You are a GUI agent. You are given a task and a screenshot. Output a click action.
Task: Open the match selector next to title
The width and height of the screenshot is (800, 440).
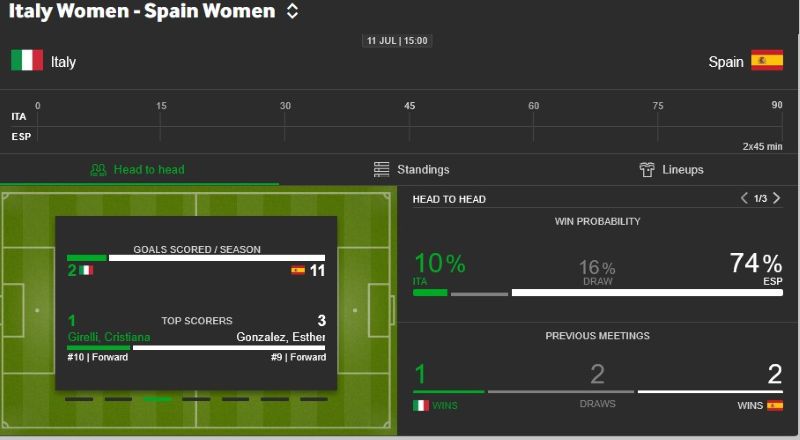tap(292, 12)
